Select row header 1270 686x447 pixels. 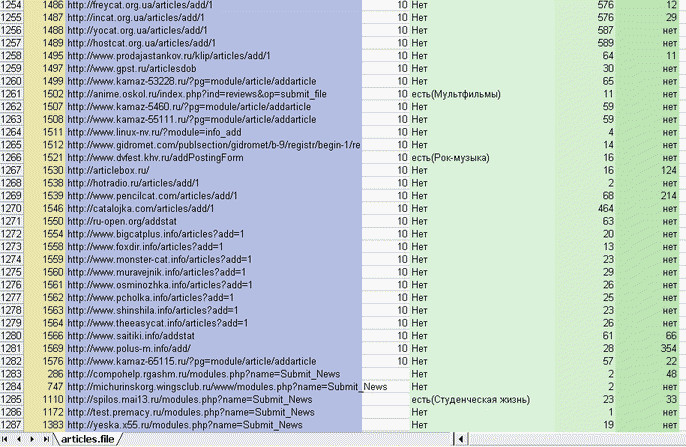[11, 209]
